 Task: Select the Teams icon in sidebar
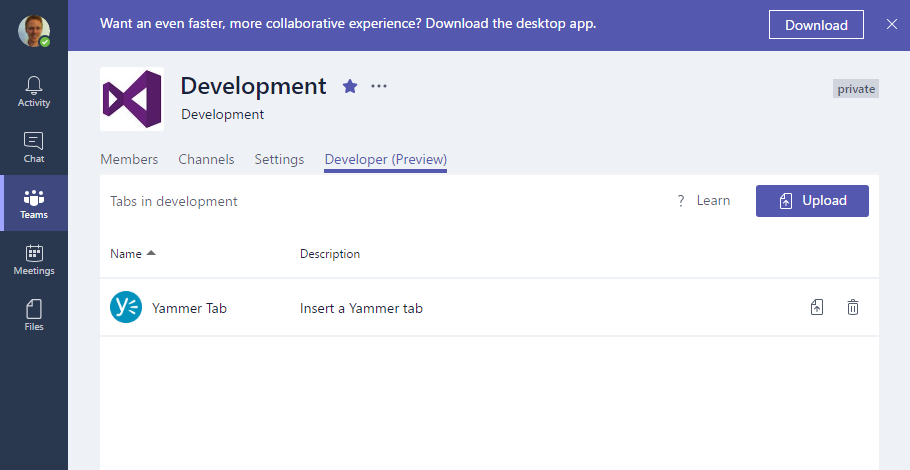coord(34,203)
